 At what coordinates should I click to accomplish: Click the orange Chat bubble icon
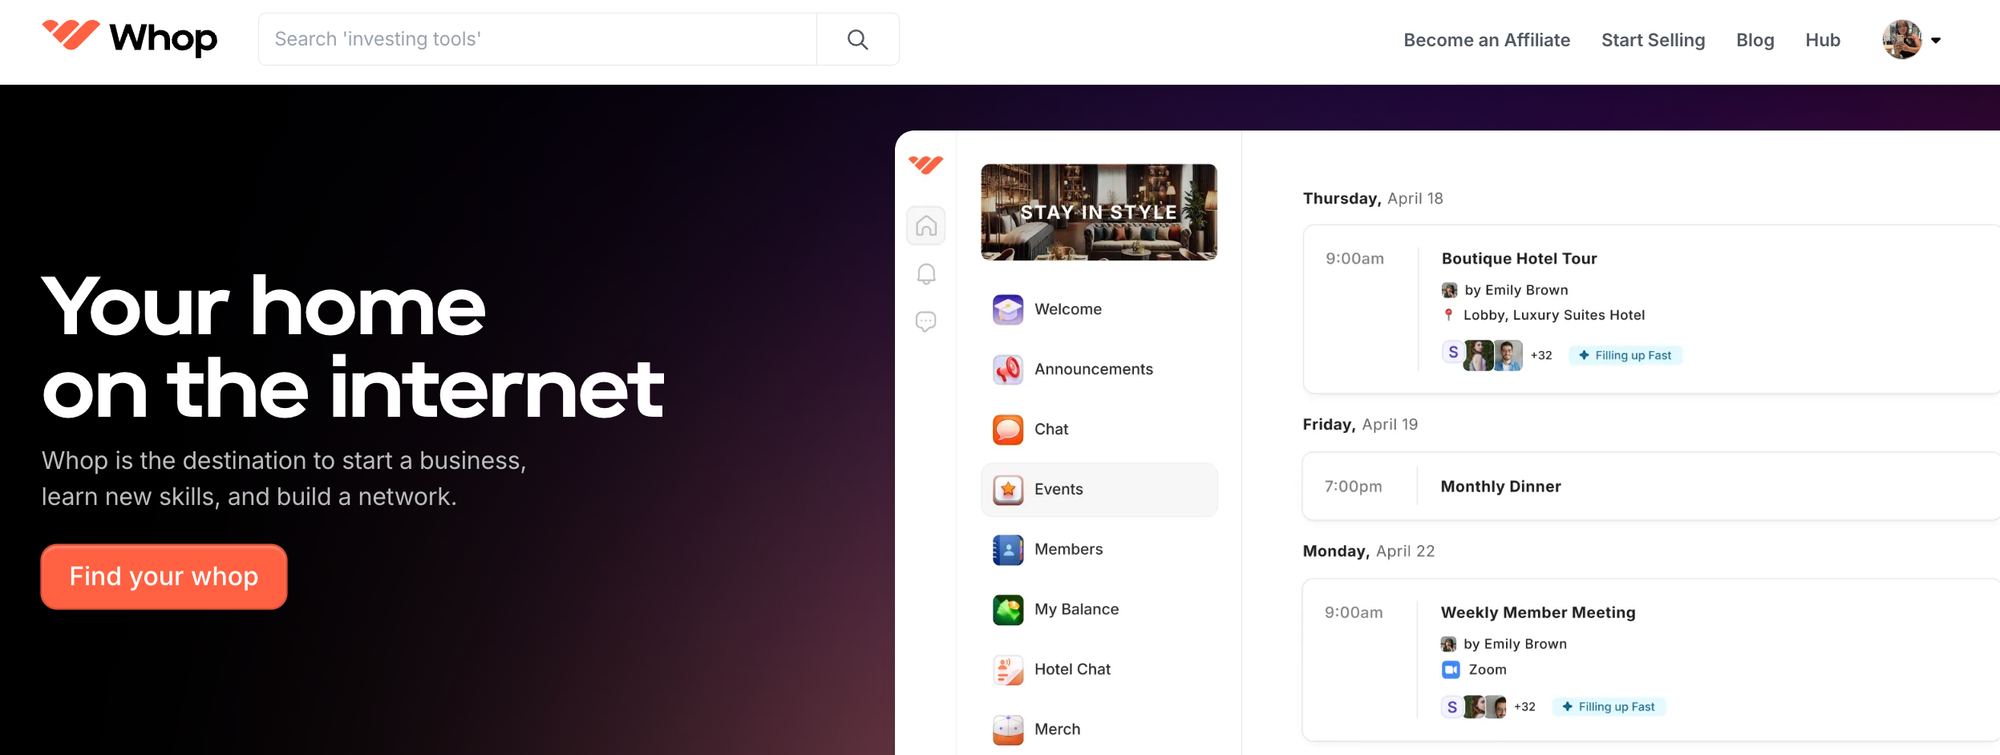1008,429
